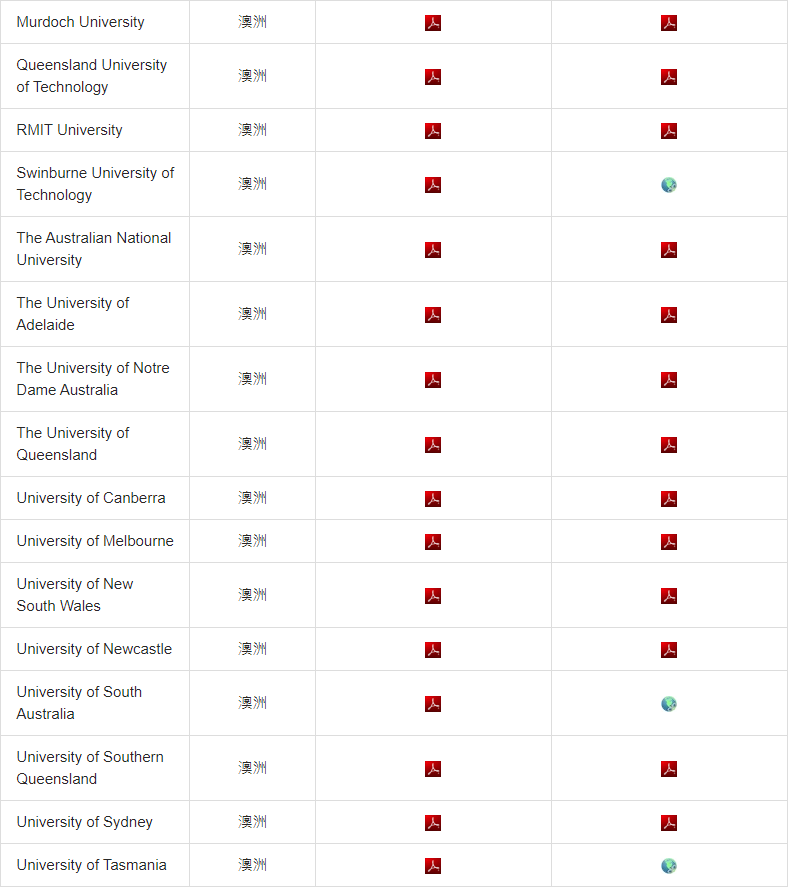
Task: Open University of New South Wales first PDF icon
Action: point(433,596)
